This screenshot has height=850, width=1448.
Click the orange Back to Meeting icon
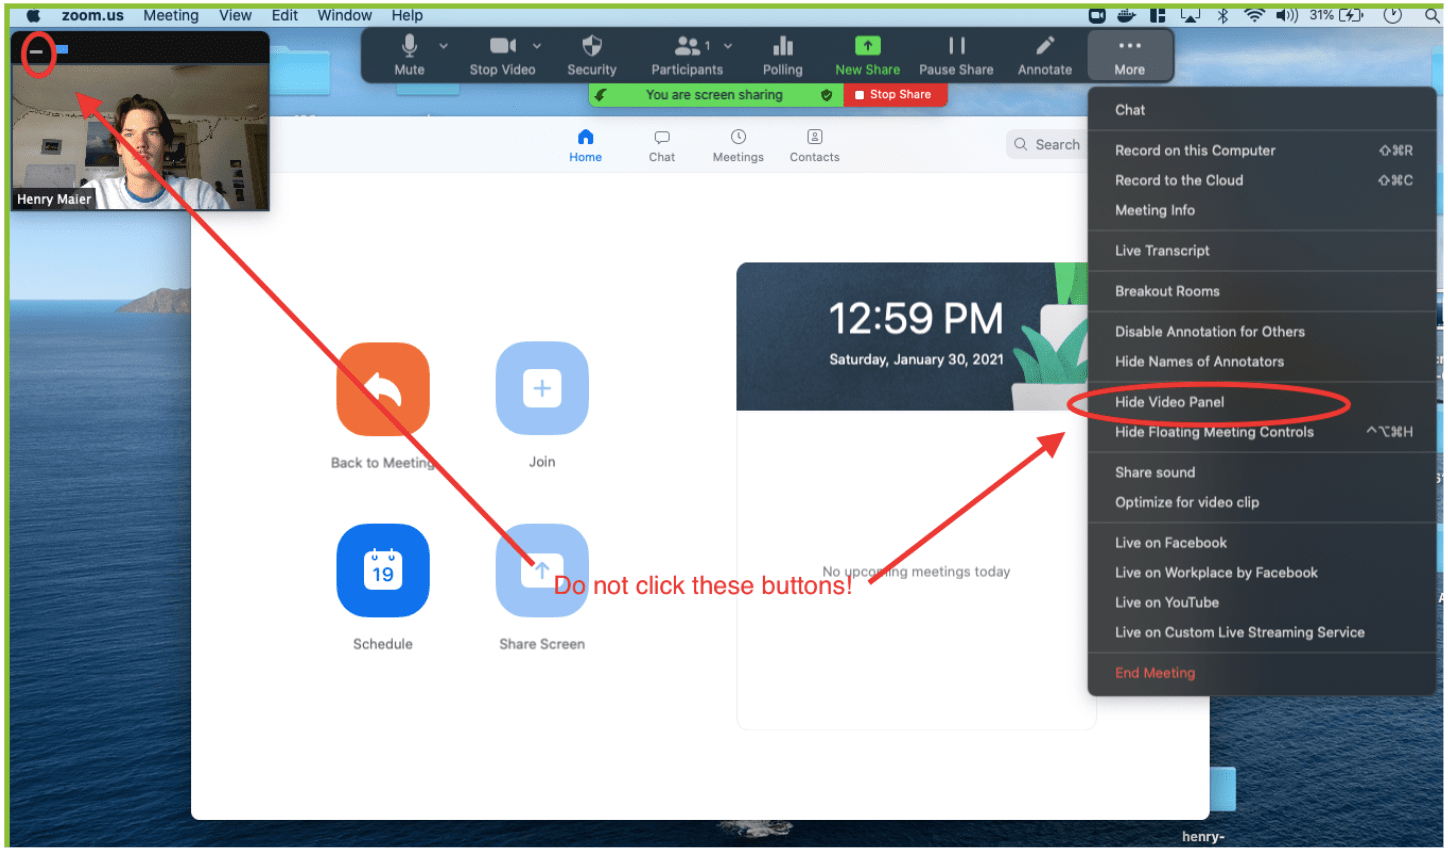[x=383, y=389]
